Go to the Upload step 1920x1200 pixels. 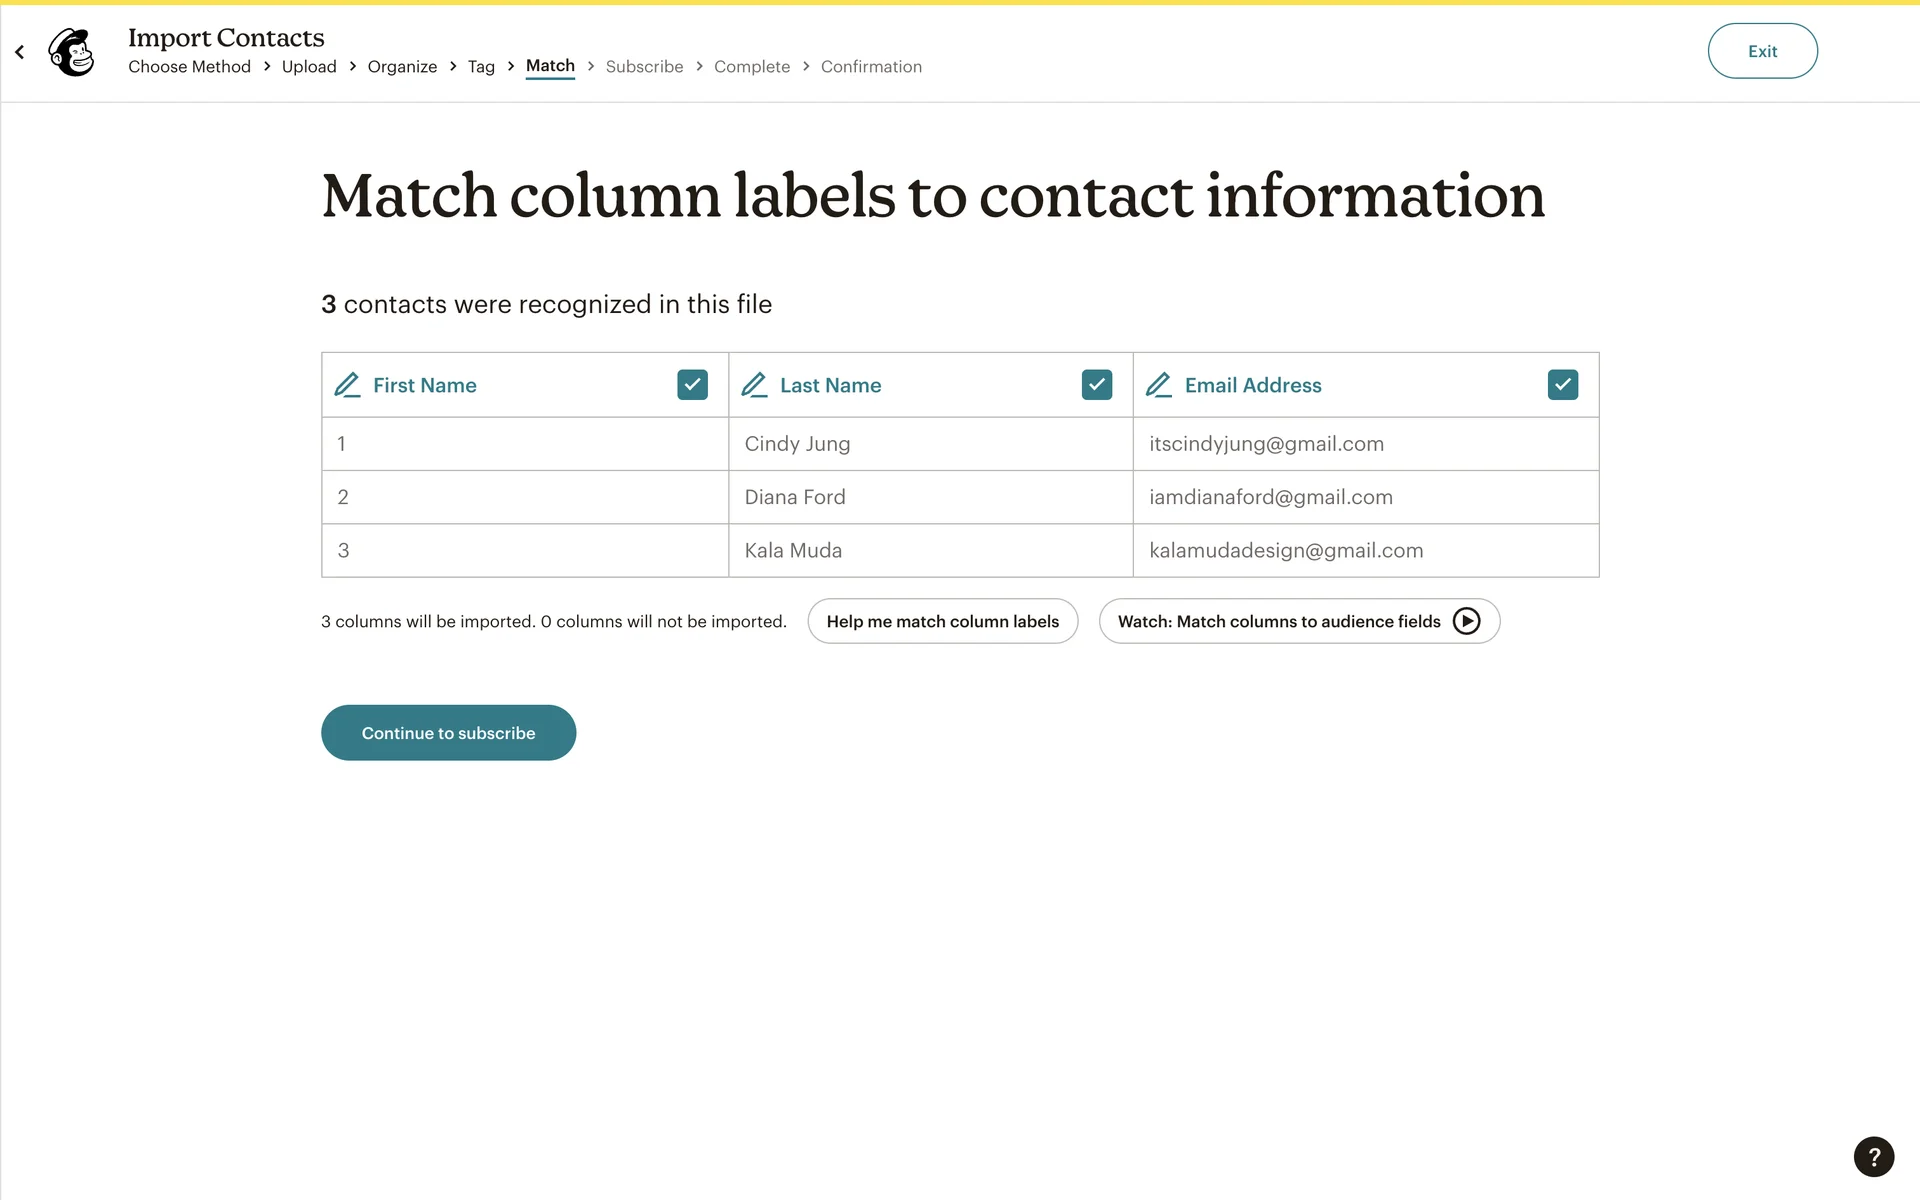309,67
